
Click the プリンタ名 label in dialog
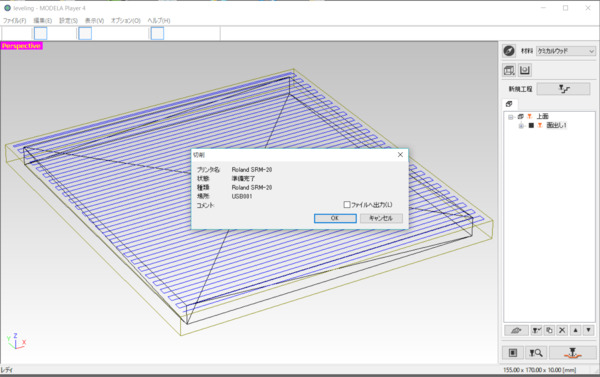(x=208, y=170)
